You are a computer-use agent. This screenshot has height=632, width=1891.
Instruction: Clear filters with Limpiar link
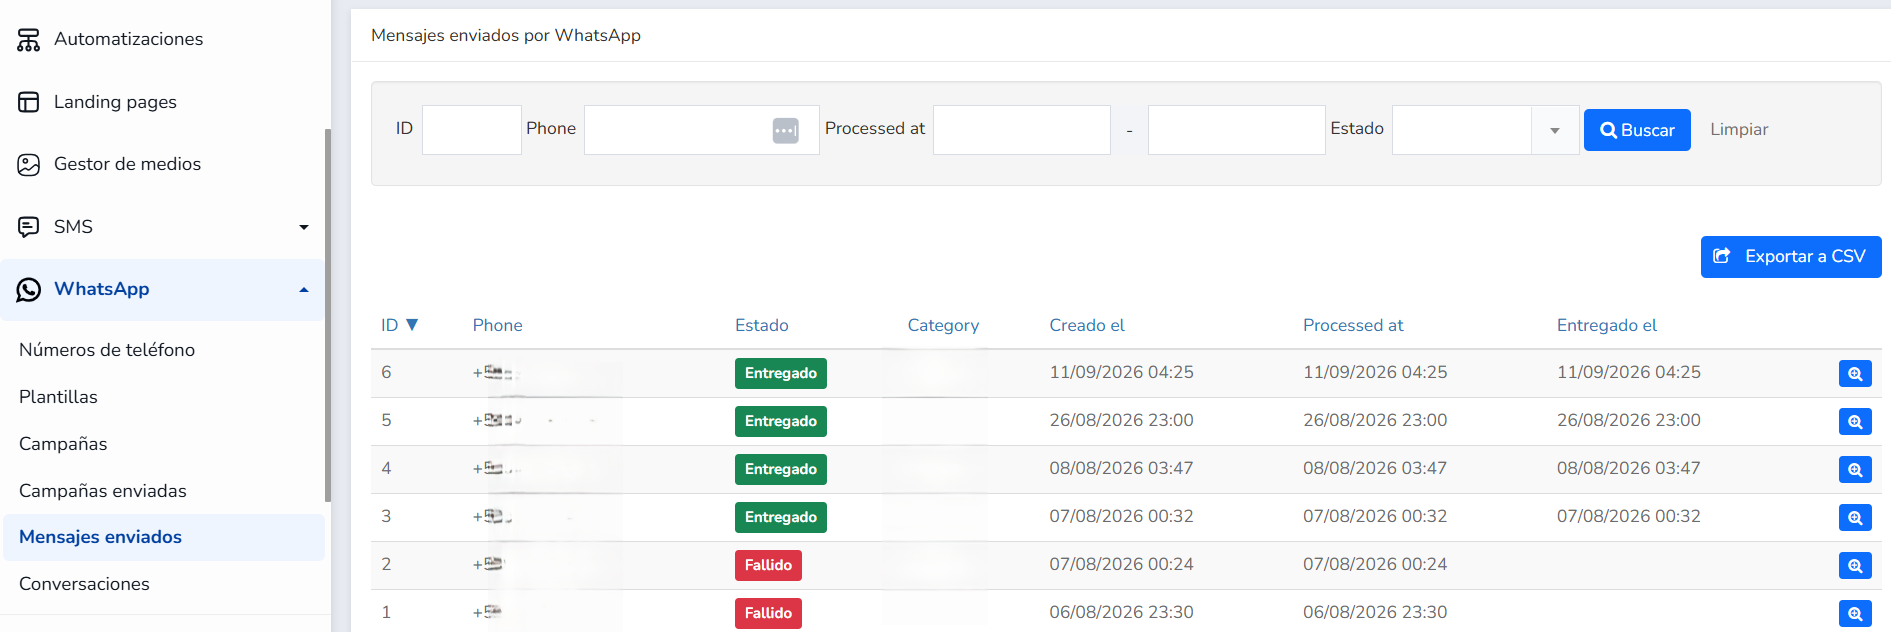point(1739,129)
